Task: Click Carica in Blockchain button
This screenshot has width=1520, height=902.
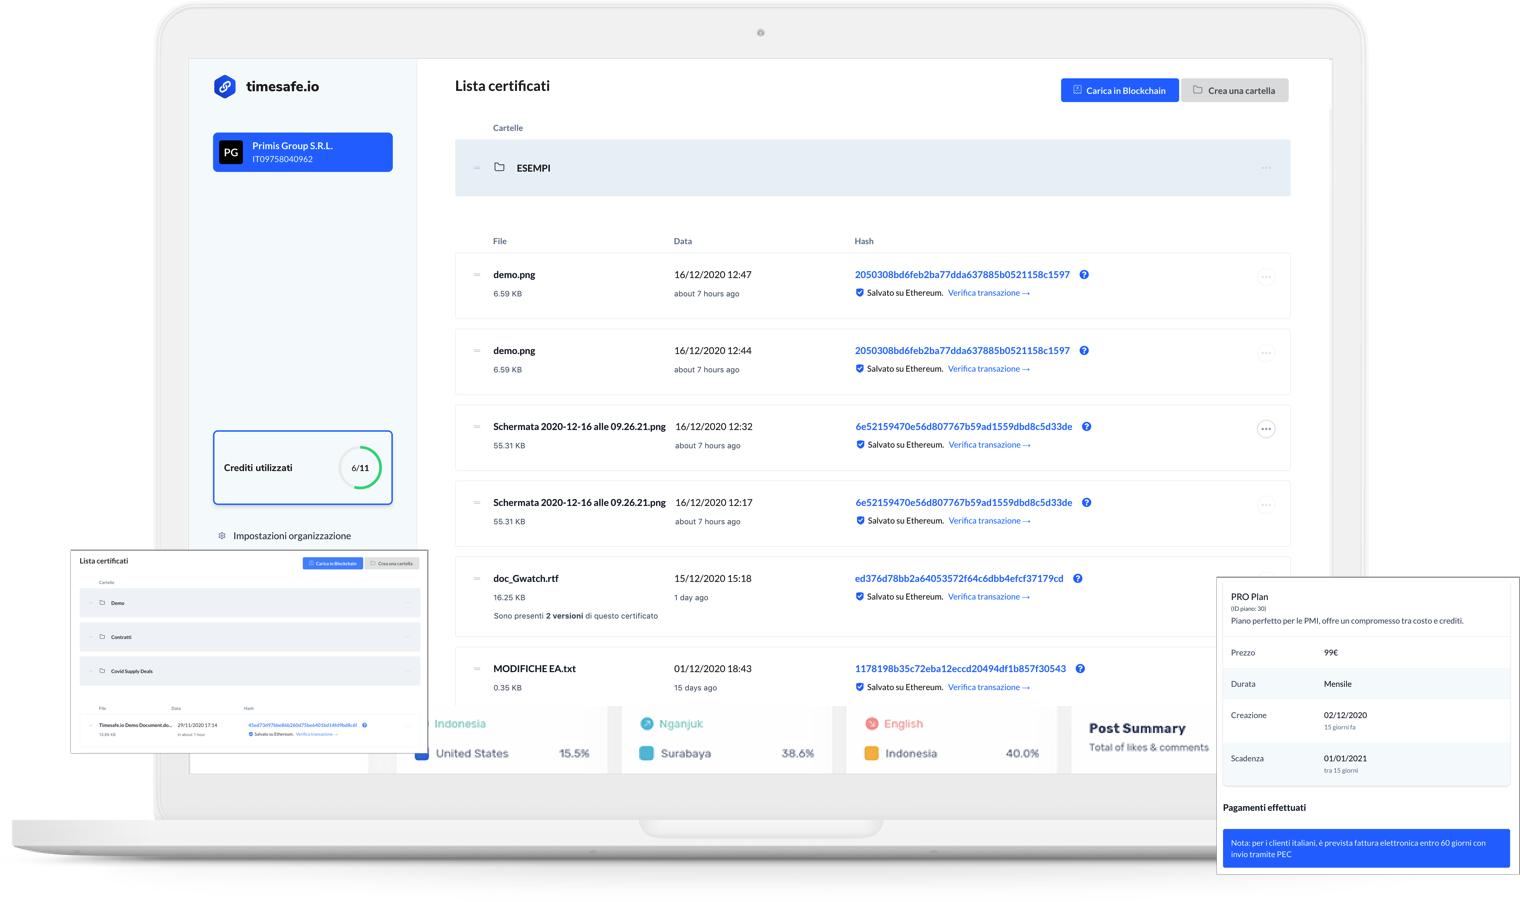Action: click(x=1119, y=91)
